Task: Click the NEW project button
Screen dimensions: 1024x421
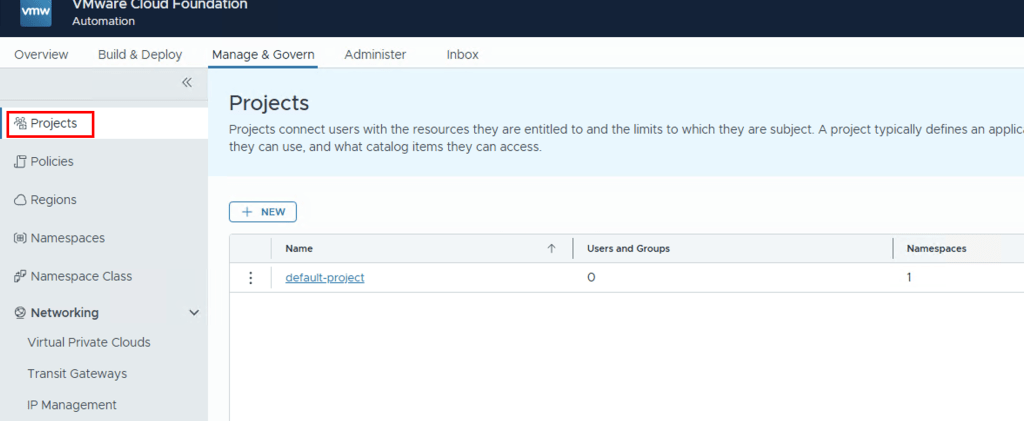Action: (263, 212)
